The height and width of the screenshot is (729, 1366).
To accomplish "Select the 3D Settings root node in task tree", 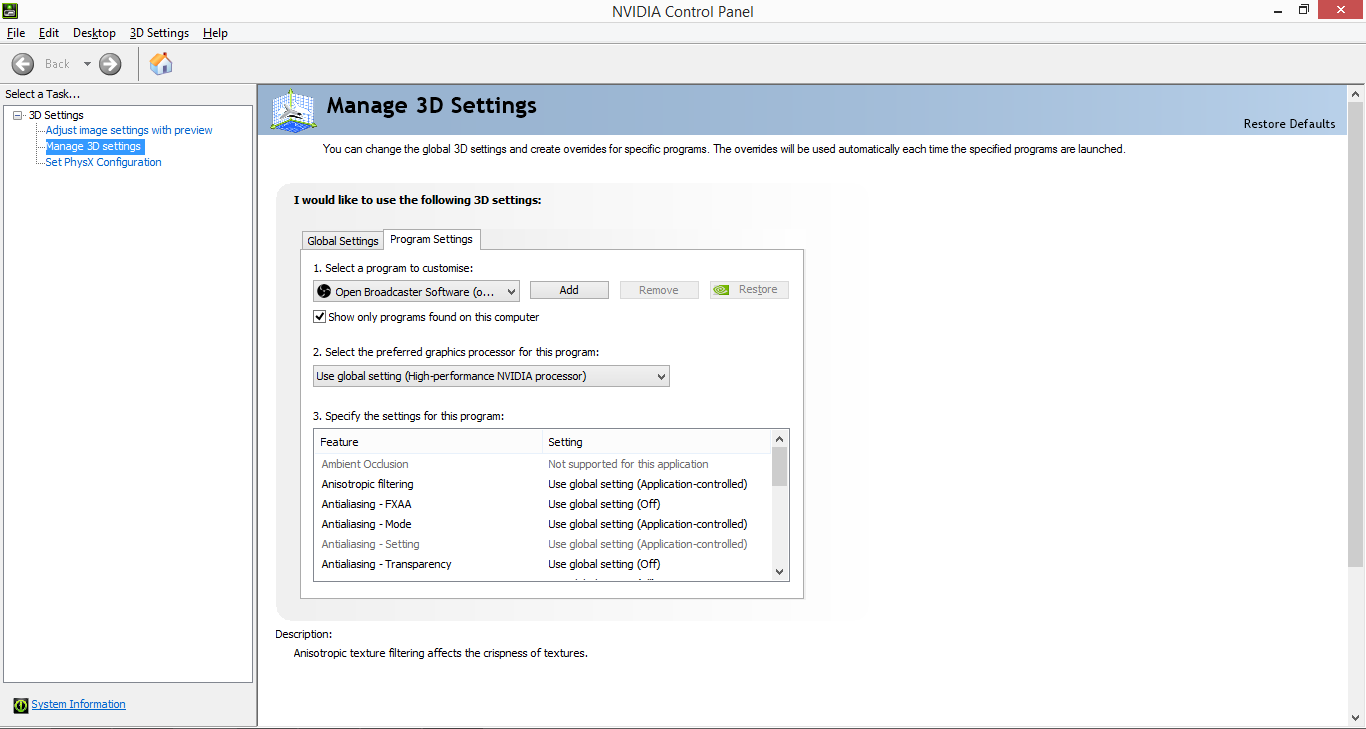I will coord(56,115).
